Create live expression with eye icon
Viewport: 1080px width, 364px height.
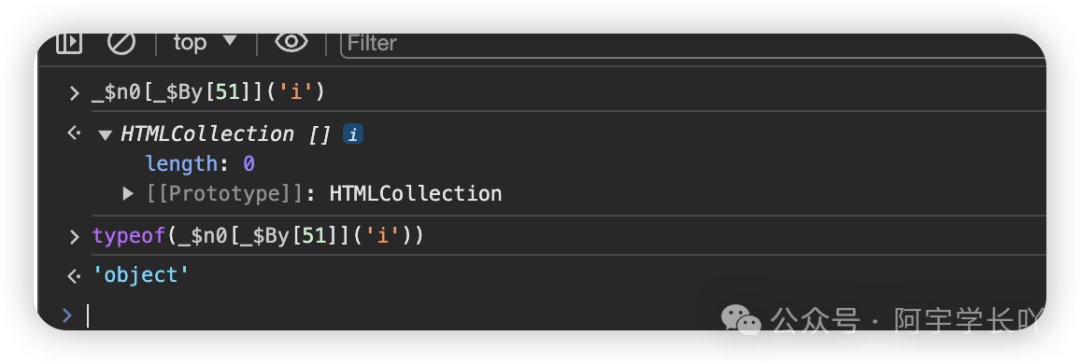click(x=291, y=42)
